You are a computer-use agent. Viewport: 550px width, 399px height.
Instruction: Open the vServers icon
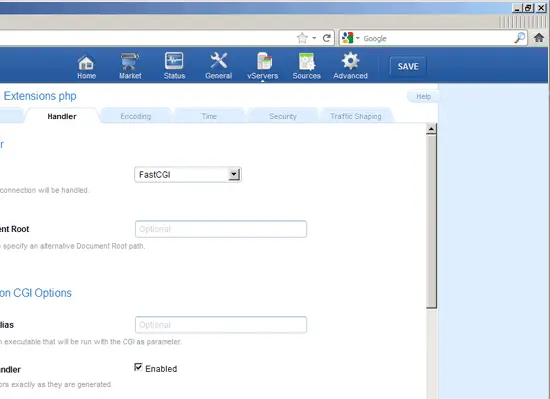pyautogui.click(x=263, y=61)
